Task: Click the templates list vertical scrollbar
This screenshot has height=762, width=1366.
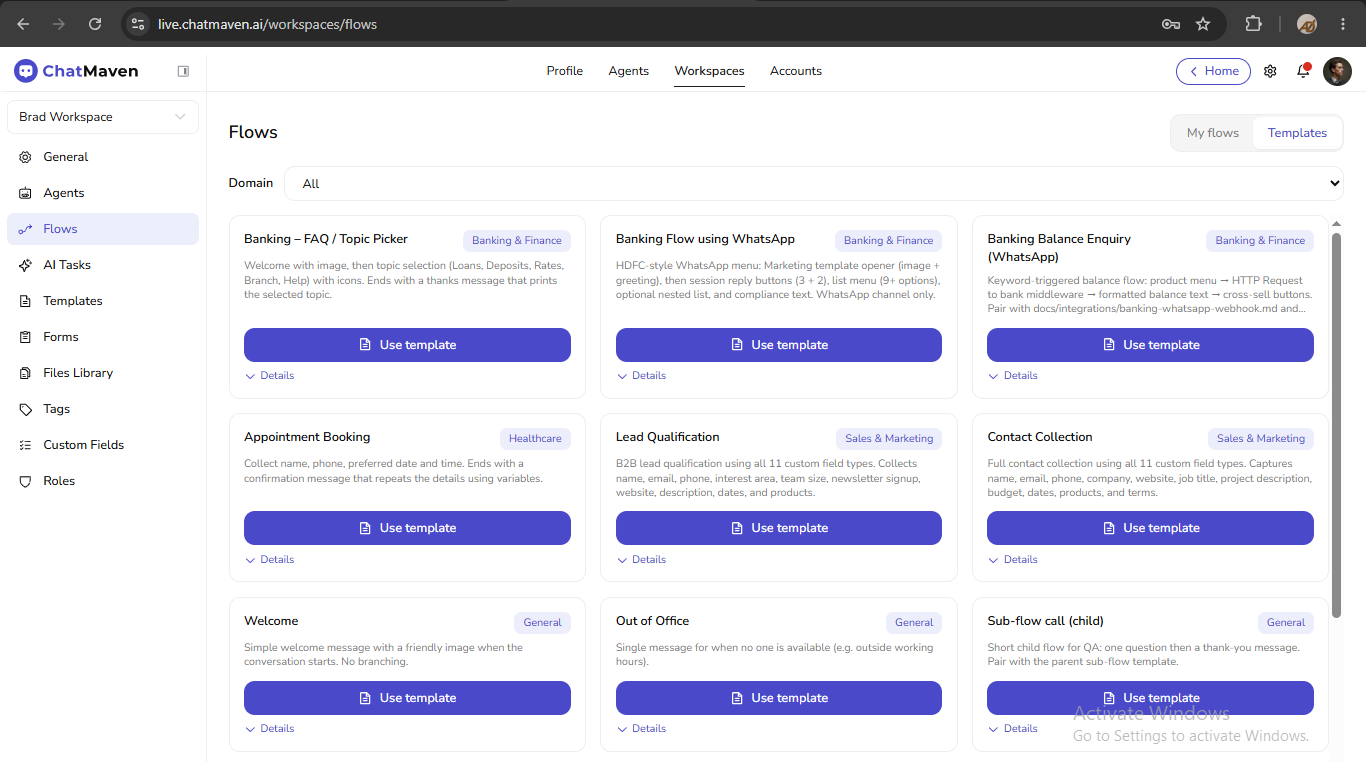Action: pyautogui.click(x=1337, y=425)
